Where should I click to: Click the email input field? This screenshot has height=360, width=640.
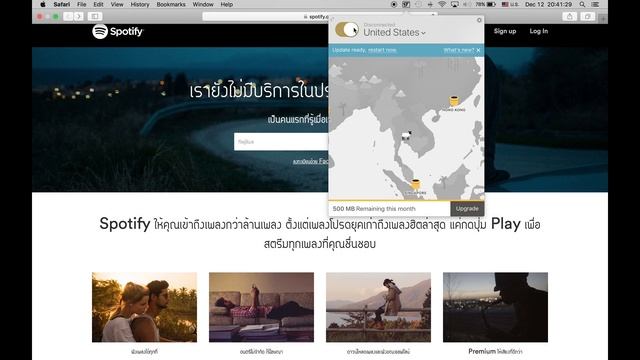coord(281,142)
